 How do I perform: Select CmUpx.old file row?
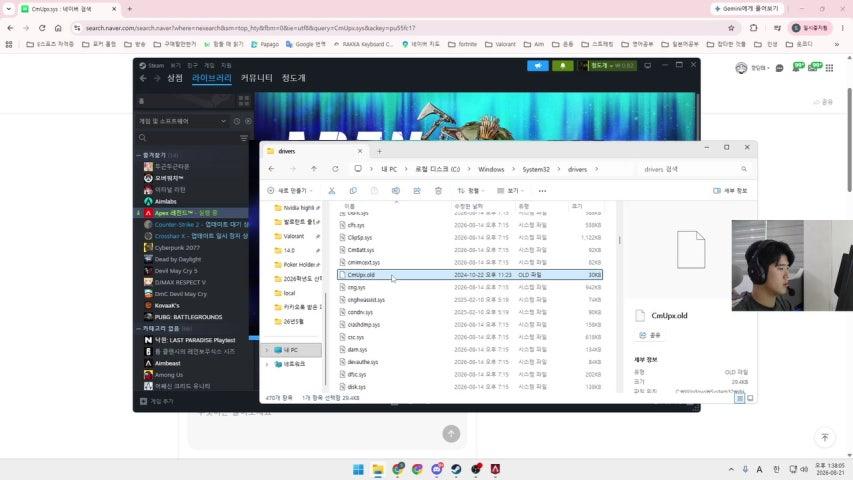click(x=470, y=275)
